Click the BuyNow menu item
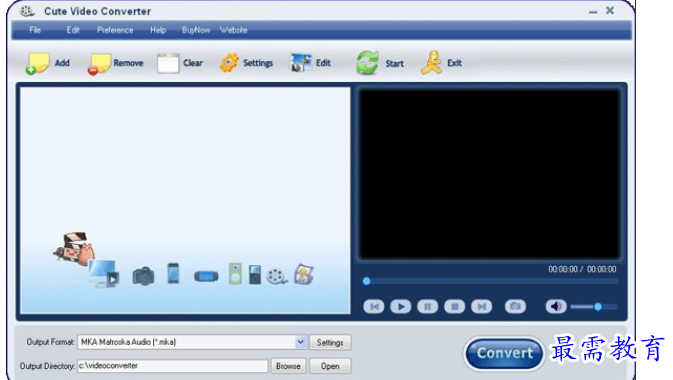 [196, 30]
